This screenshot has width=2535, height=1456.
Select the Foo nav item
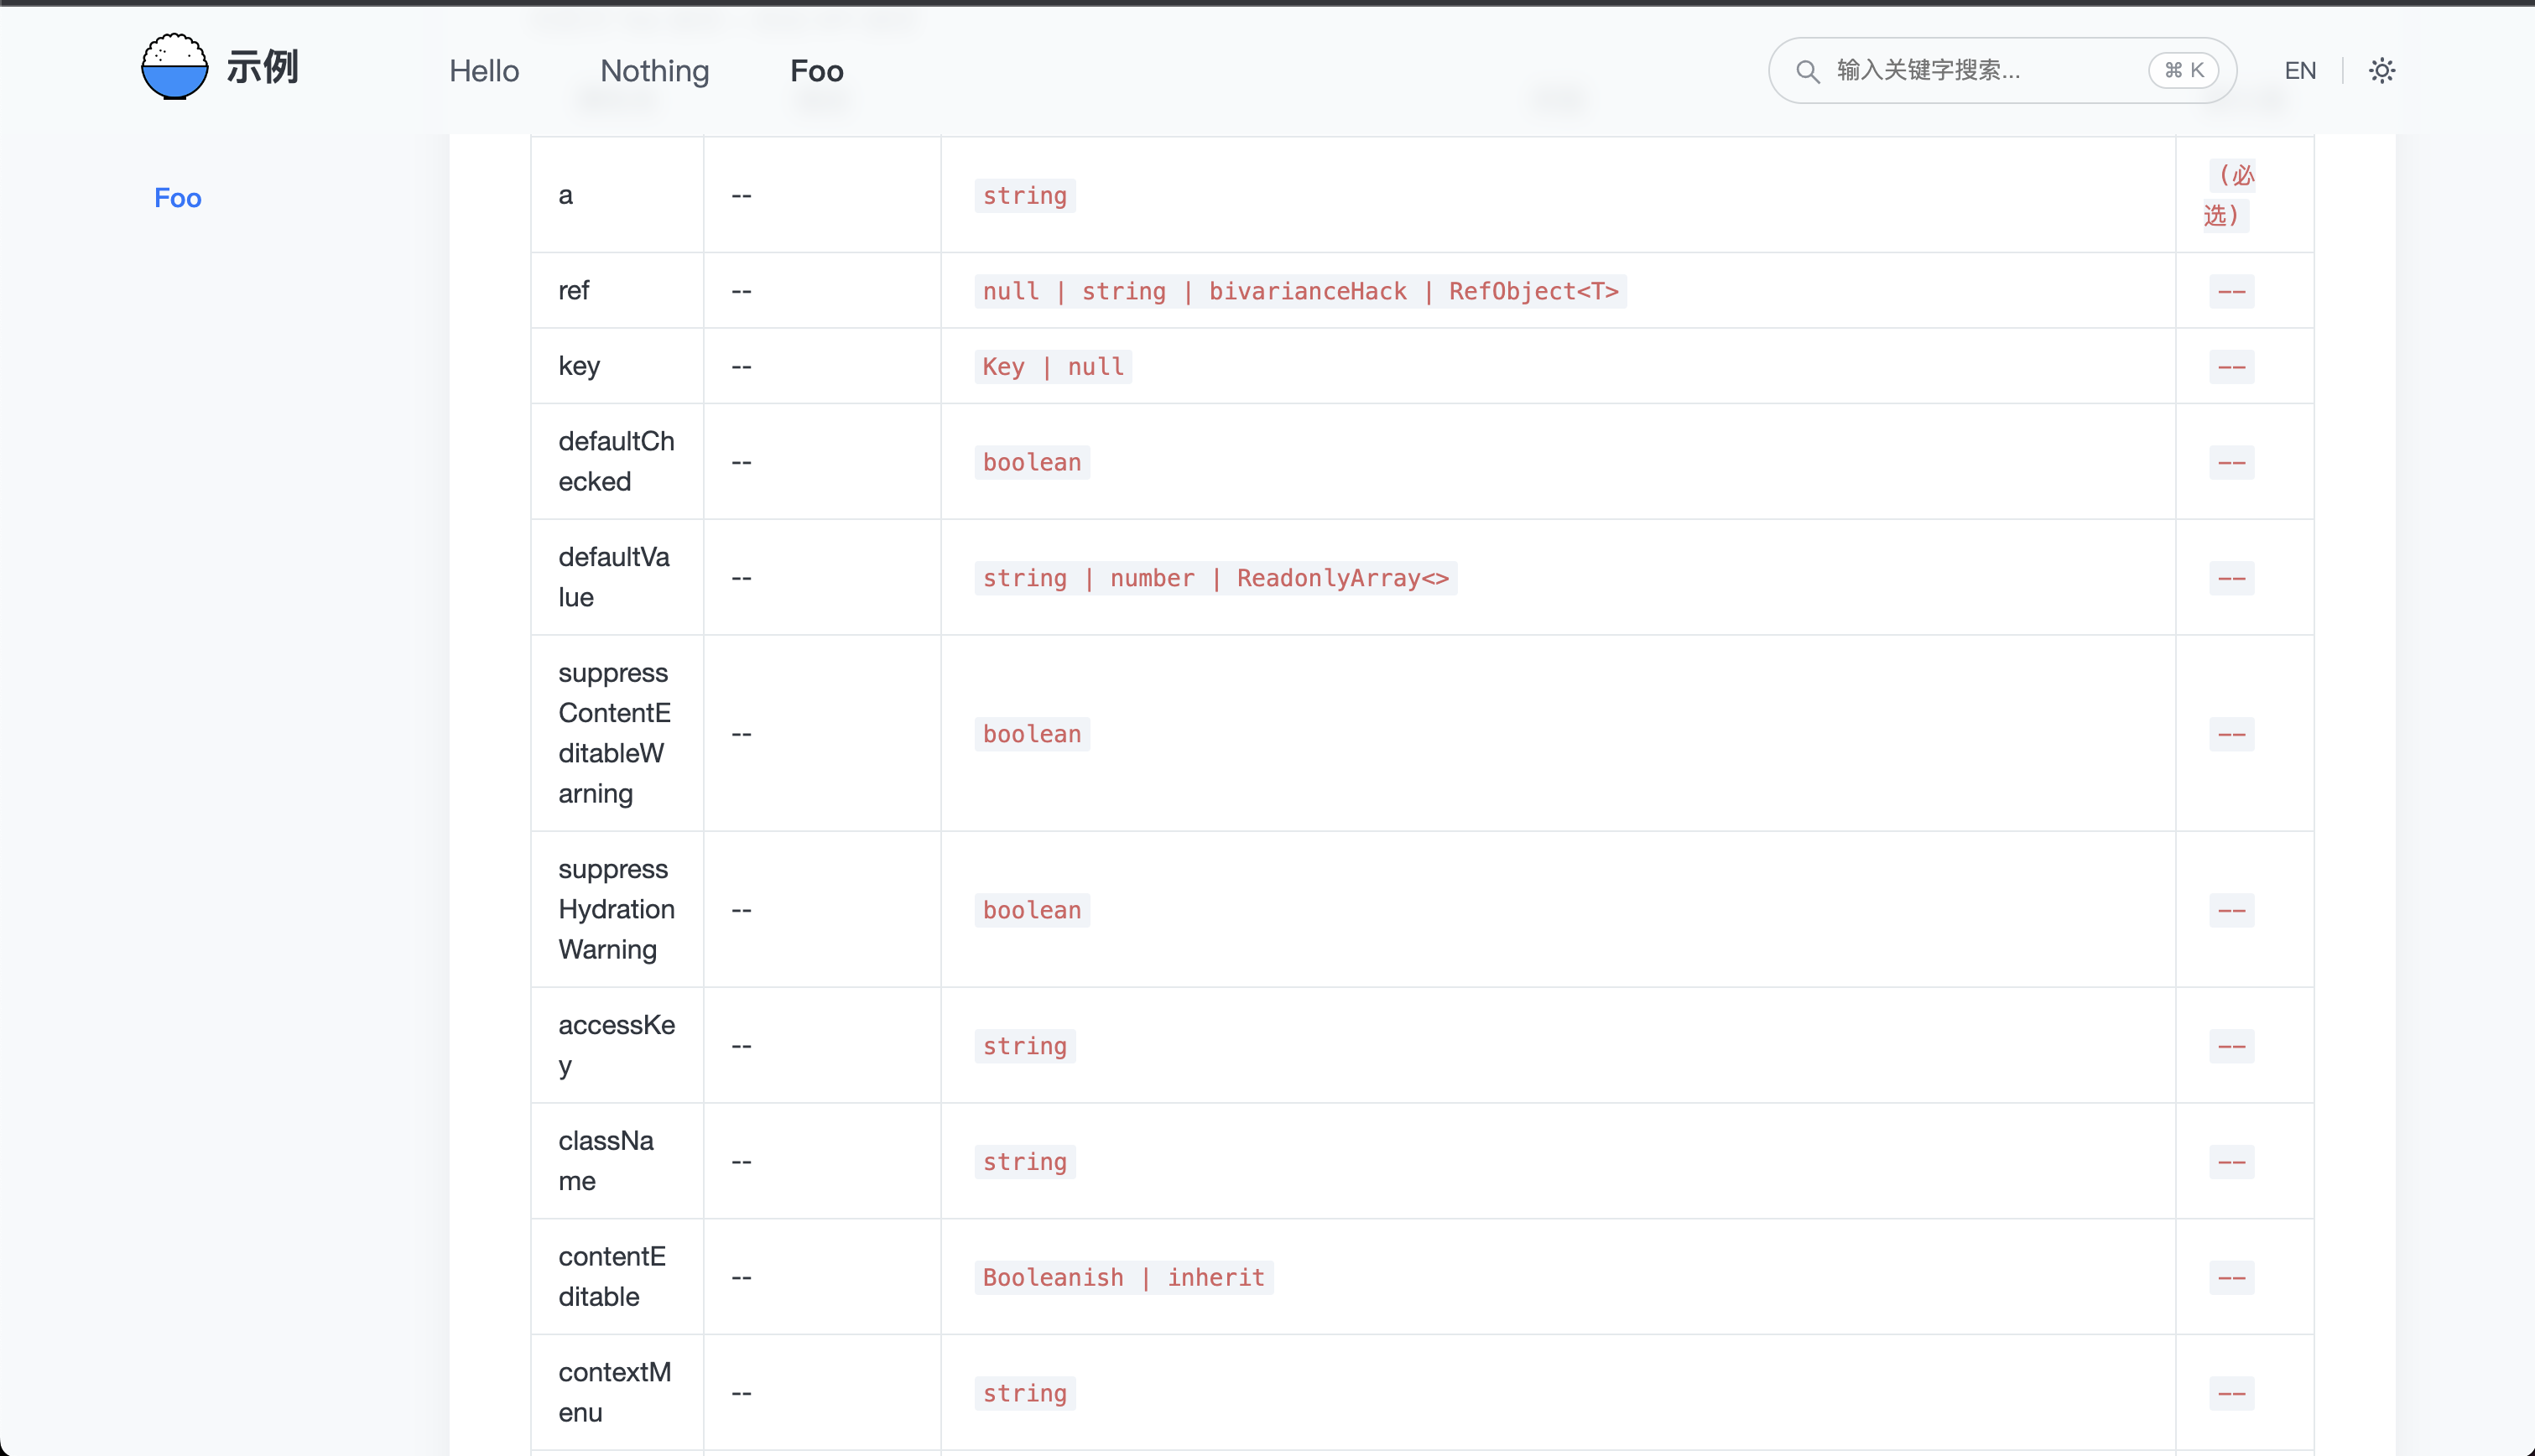(x=817, y=71)
